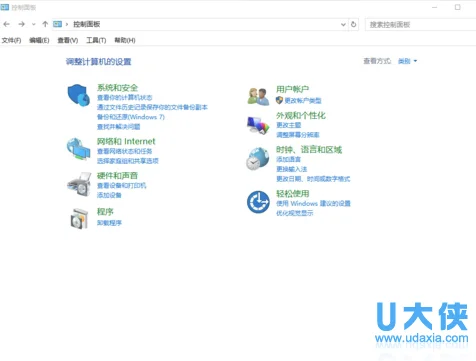Click 选择家庭组和共享选项 link
Screen dimensions: 476x361
point(128,161)
